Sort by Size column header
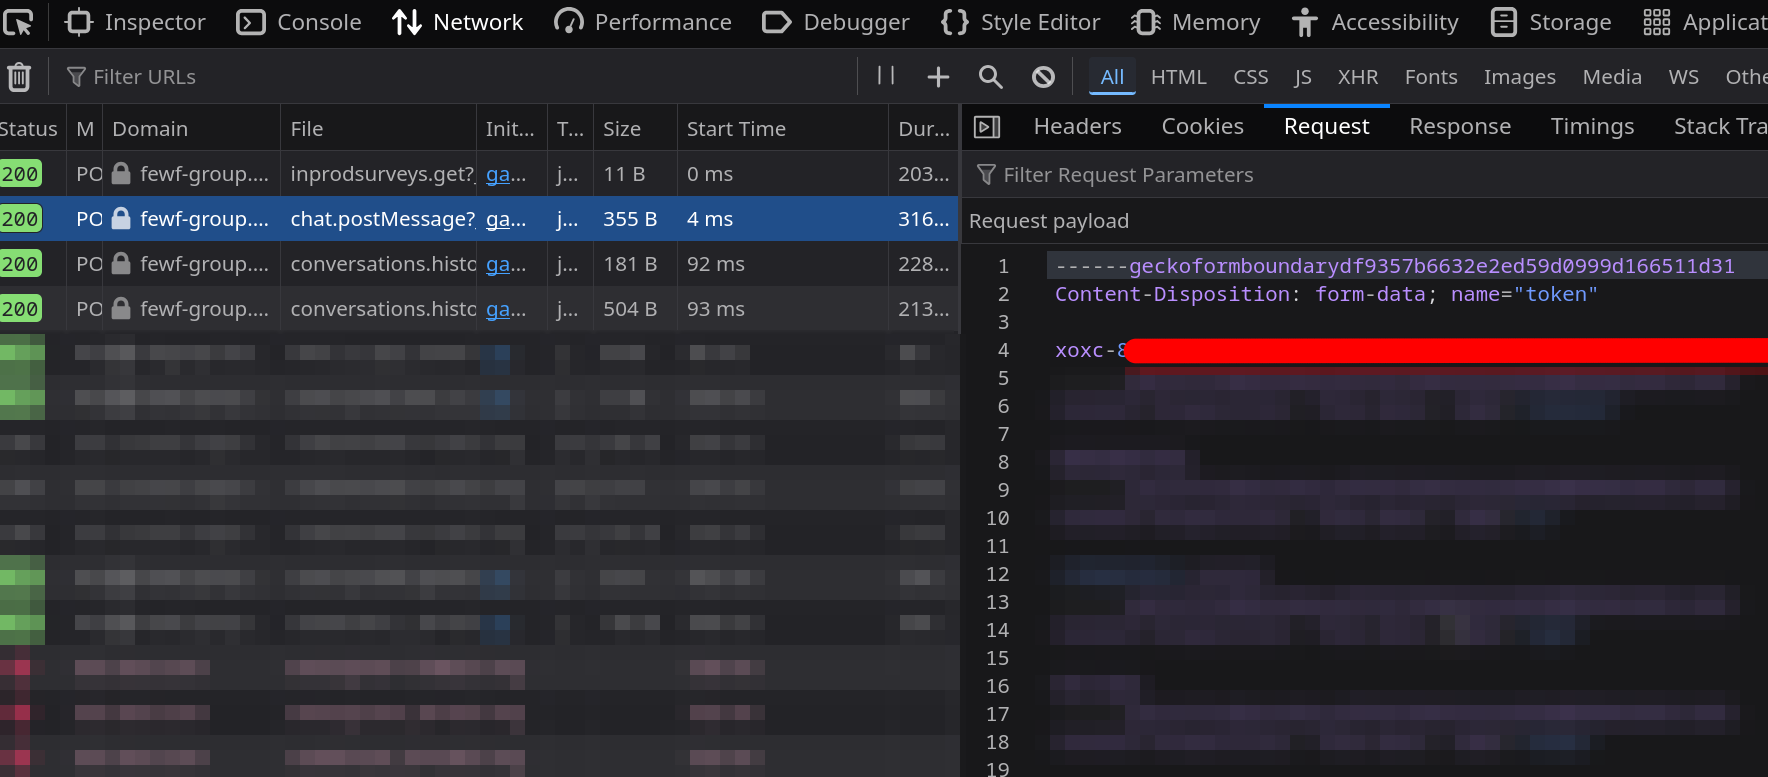This screenshot has width=1768, height=777. pos(635,129)
